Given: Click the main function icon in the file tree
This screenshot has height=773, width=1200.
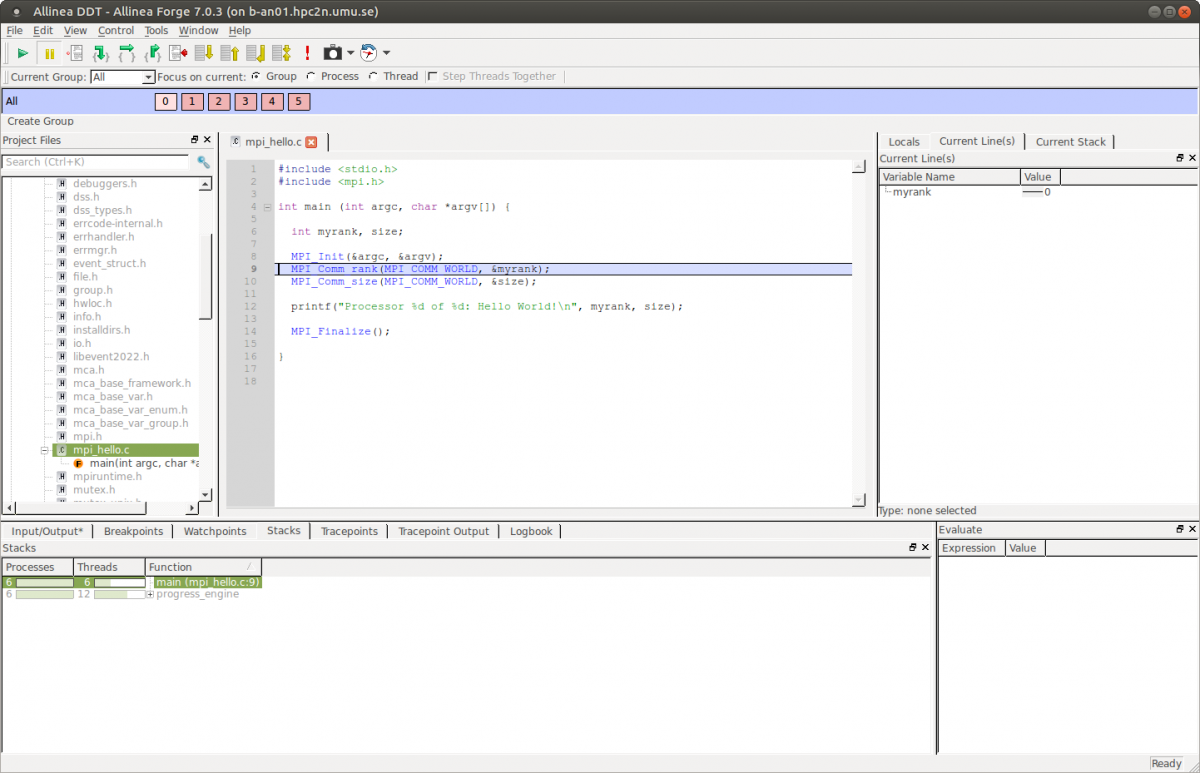Looking at the screenshot, I should 78,464.
